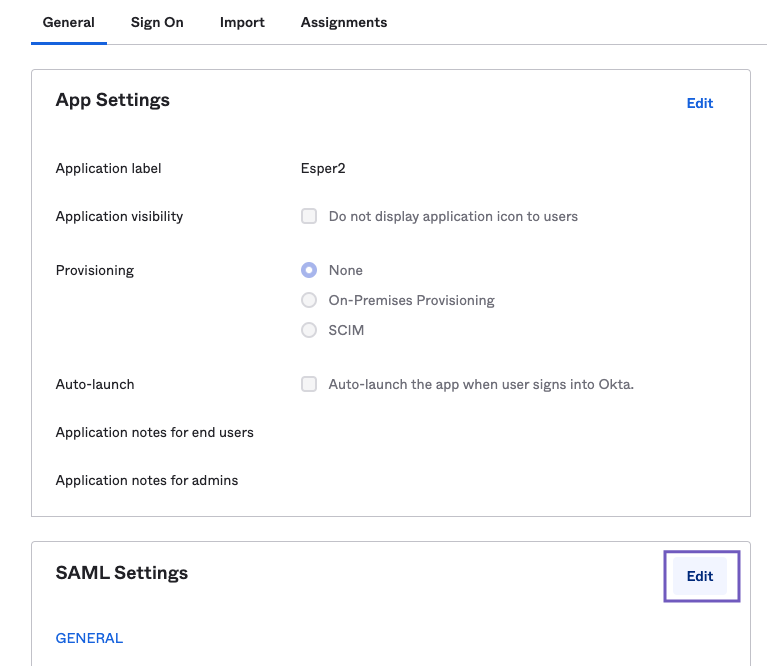This screenshot has height=666, width=767.
Task: Click Edit link in App Settings
Action: pos(699,103)
